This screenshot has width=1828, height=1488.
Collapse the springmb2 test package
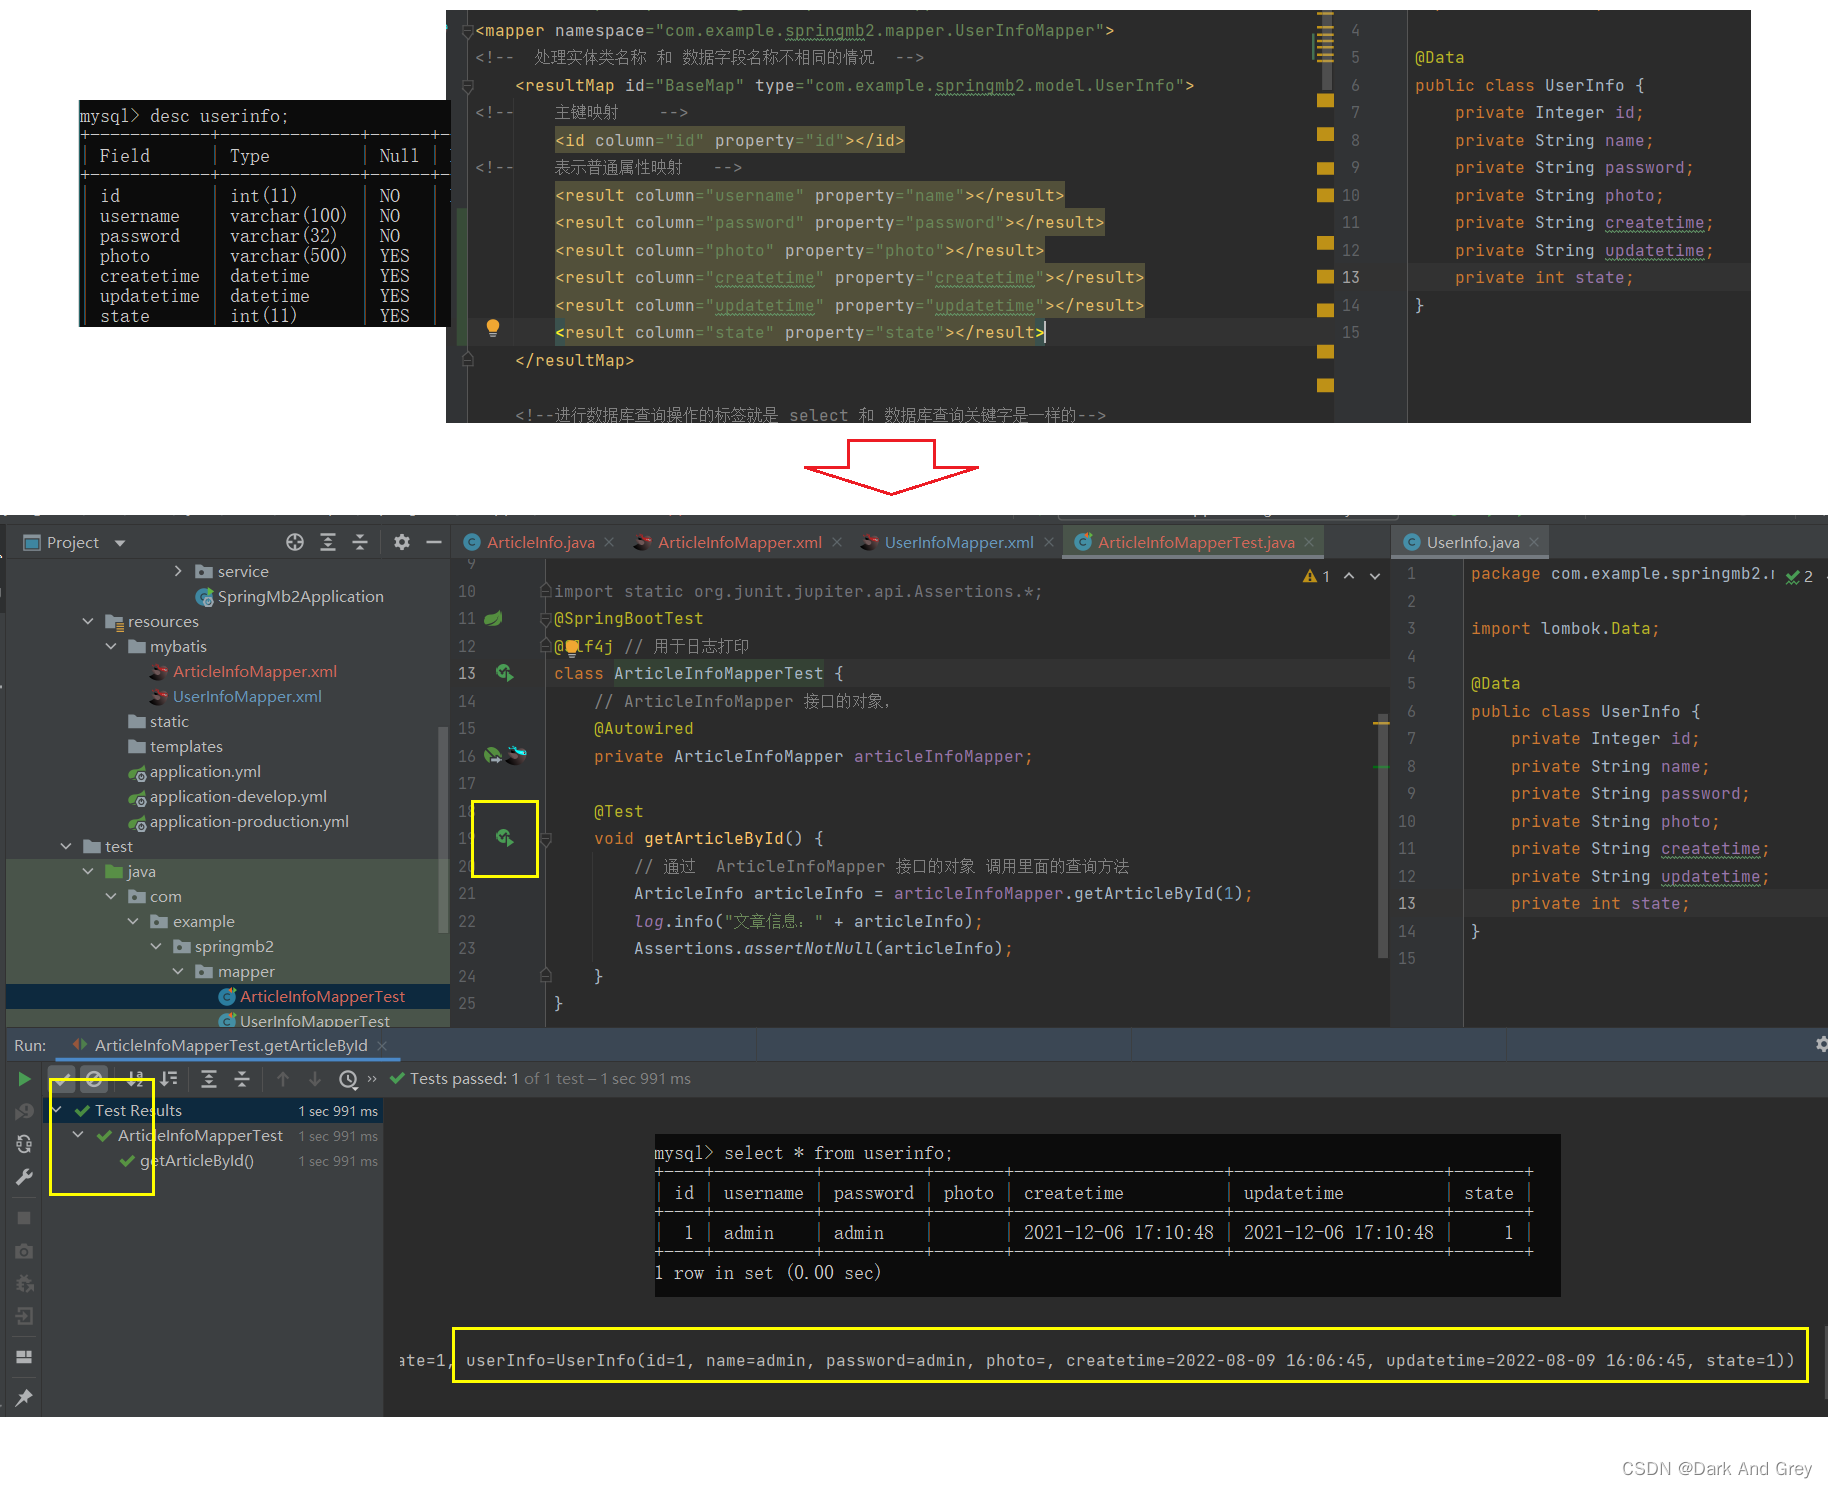(x=156, y=946)
